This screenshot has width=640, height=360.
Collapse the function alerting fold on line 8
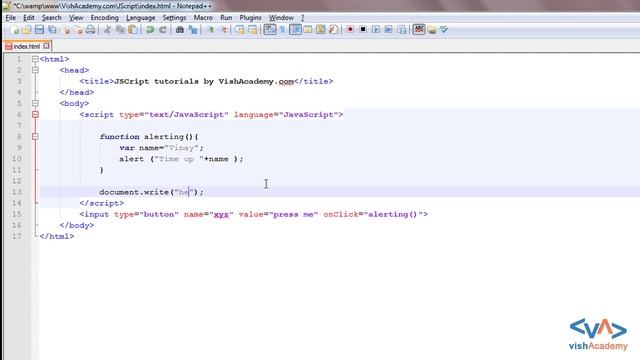pyautogui.click(x=36, y=136)
